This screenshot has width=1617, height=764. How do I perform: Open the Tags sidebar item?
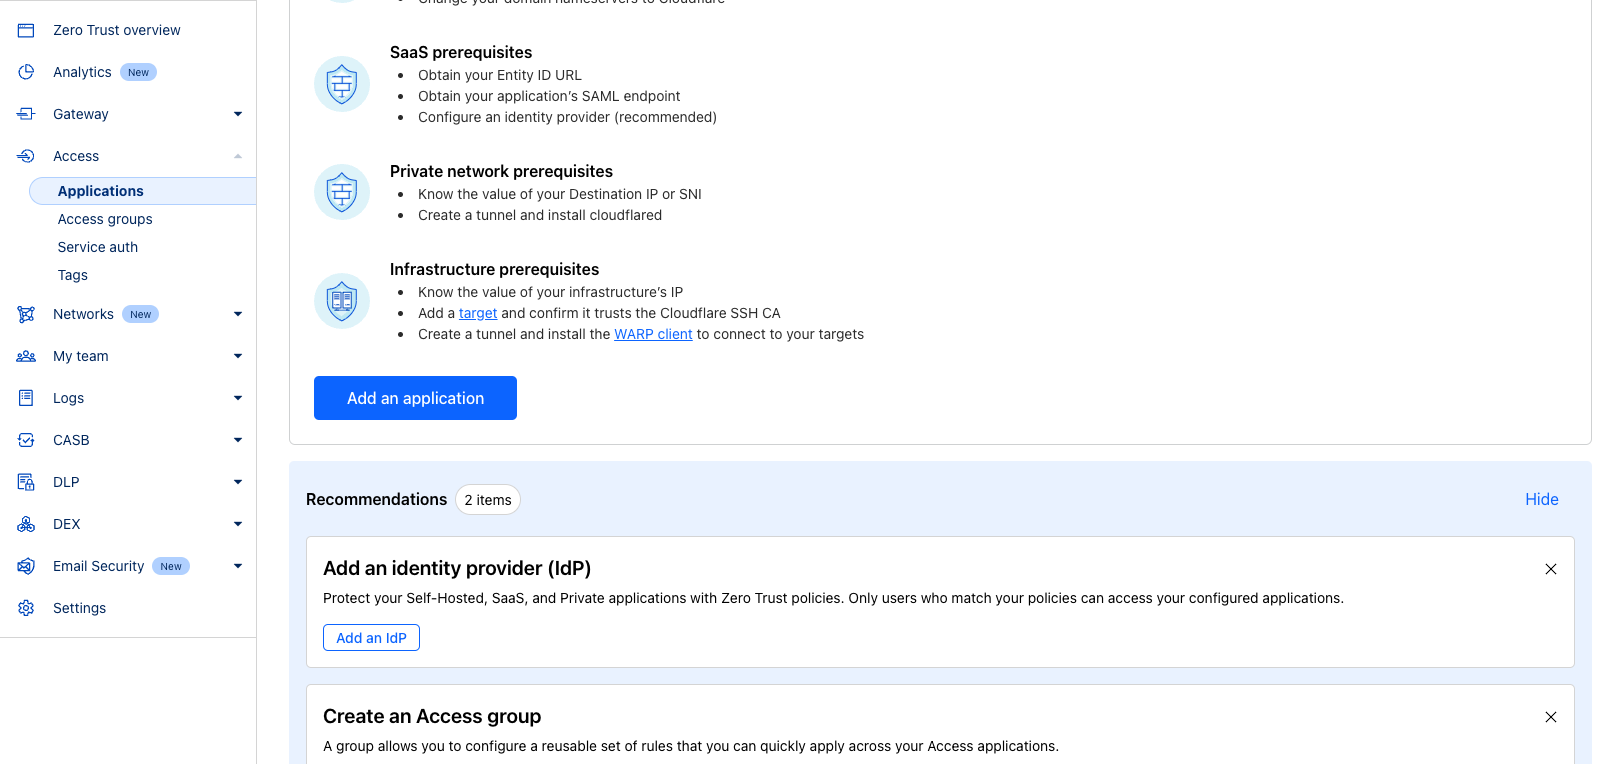(x=73, y=275)
